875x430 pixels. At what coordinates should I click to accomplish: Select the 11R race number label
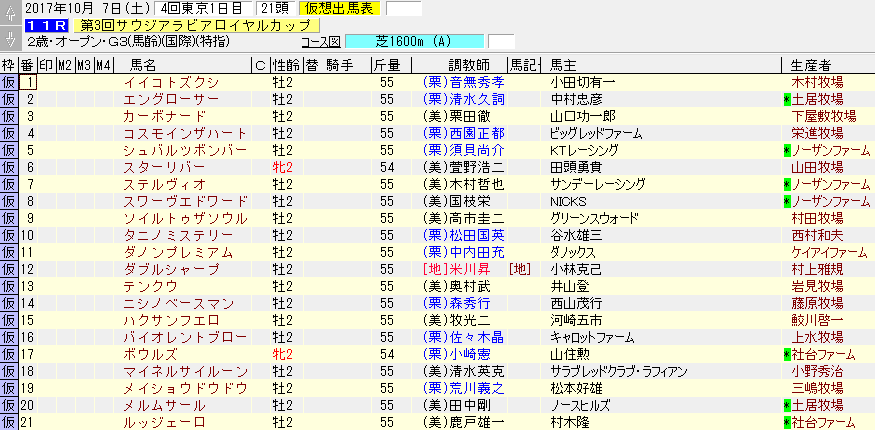[x=46, y=25]
